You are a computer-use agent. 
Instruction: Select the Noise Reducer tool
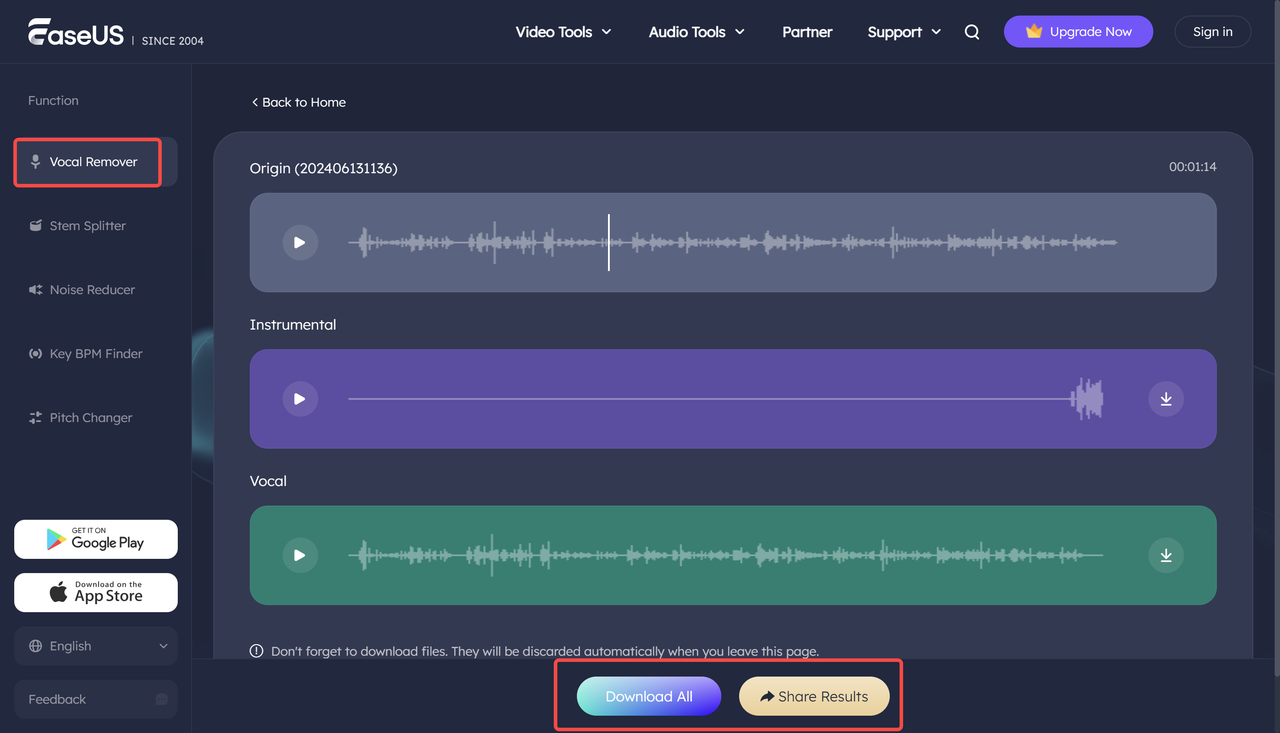pos(91,289)
